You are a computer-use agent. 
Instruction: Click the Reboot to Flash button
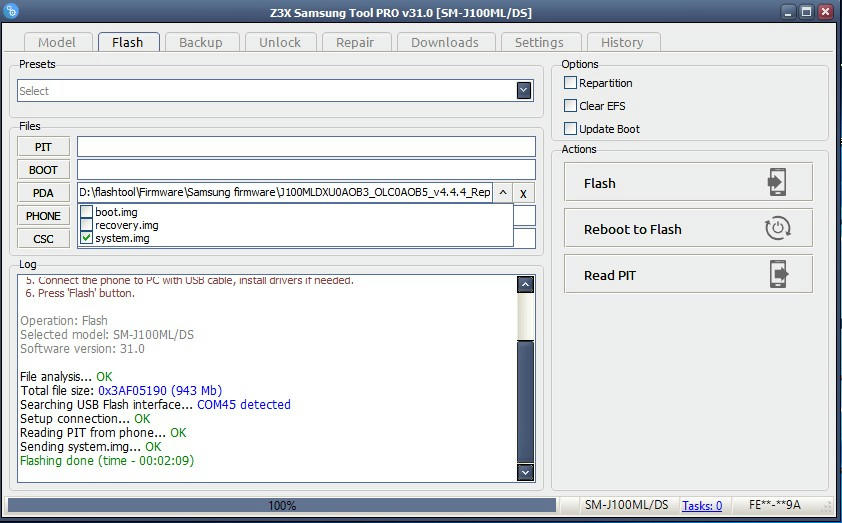tap(688, 229)
